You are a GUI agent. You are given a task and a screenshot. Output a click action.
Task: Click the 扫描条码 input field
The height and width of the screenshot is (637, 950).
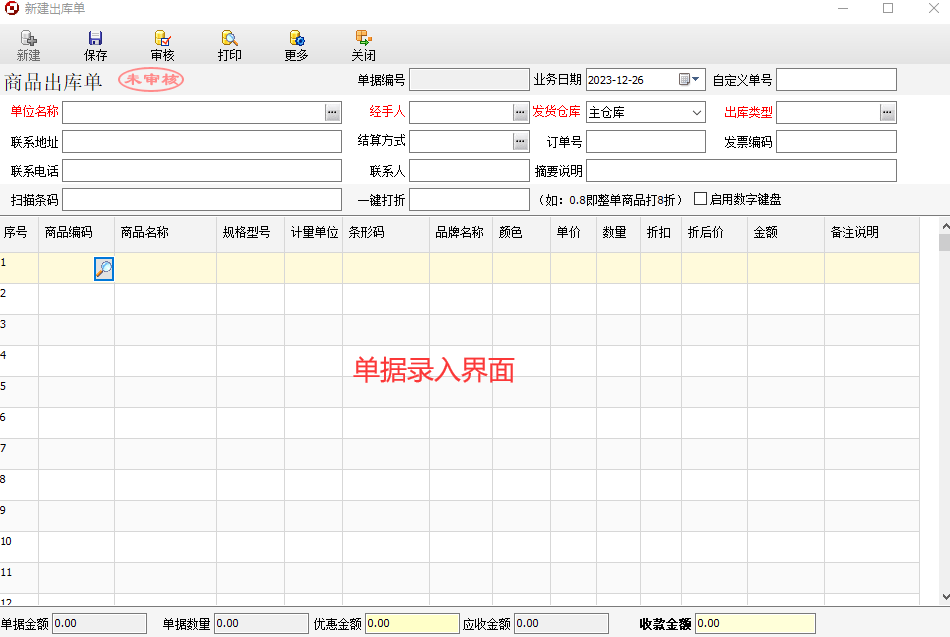point(201,200)
